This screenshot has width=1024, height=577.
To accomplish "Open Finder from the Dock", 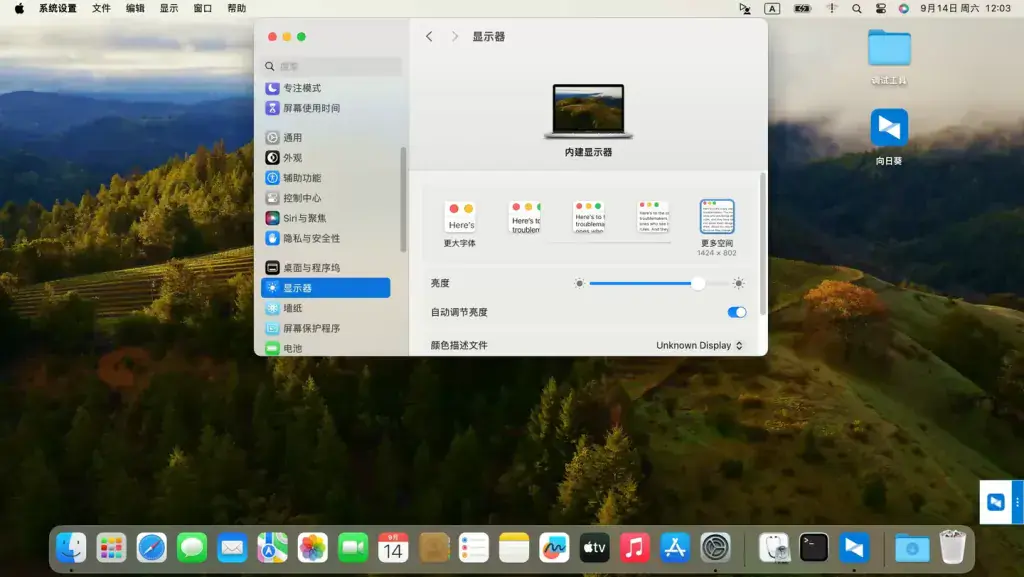I will [x=71, y=548].
